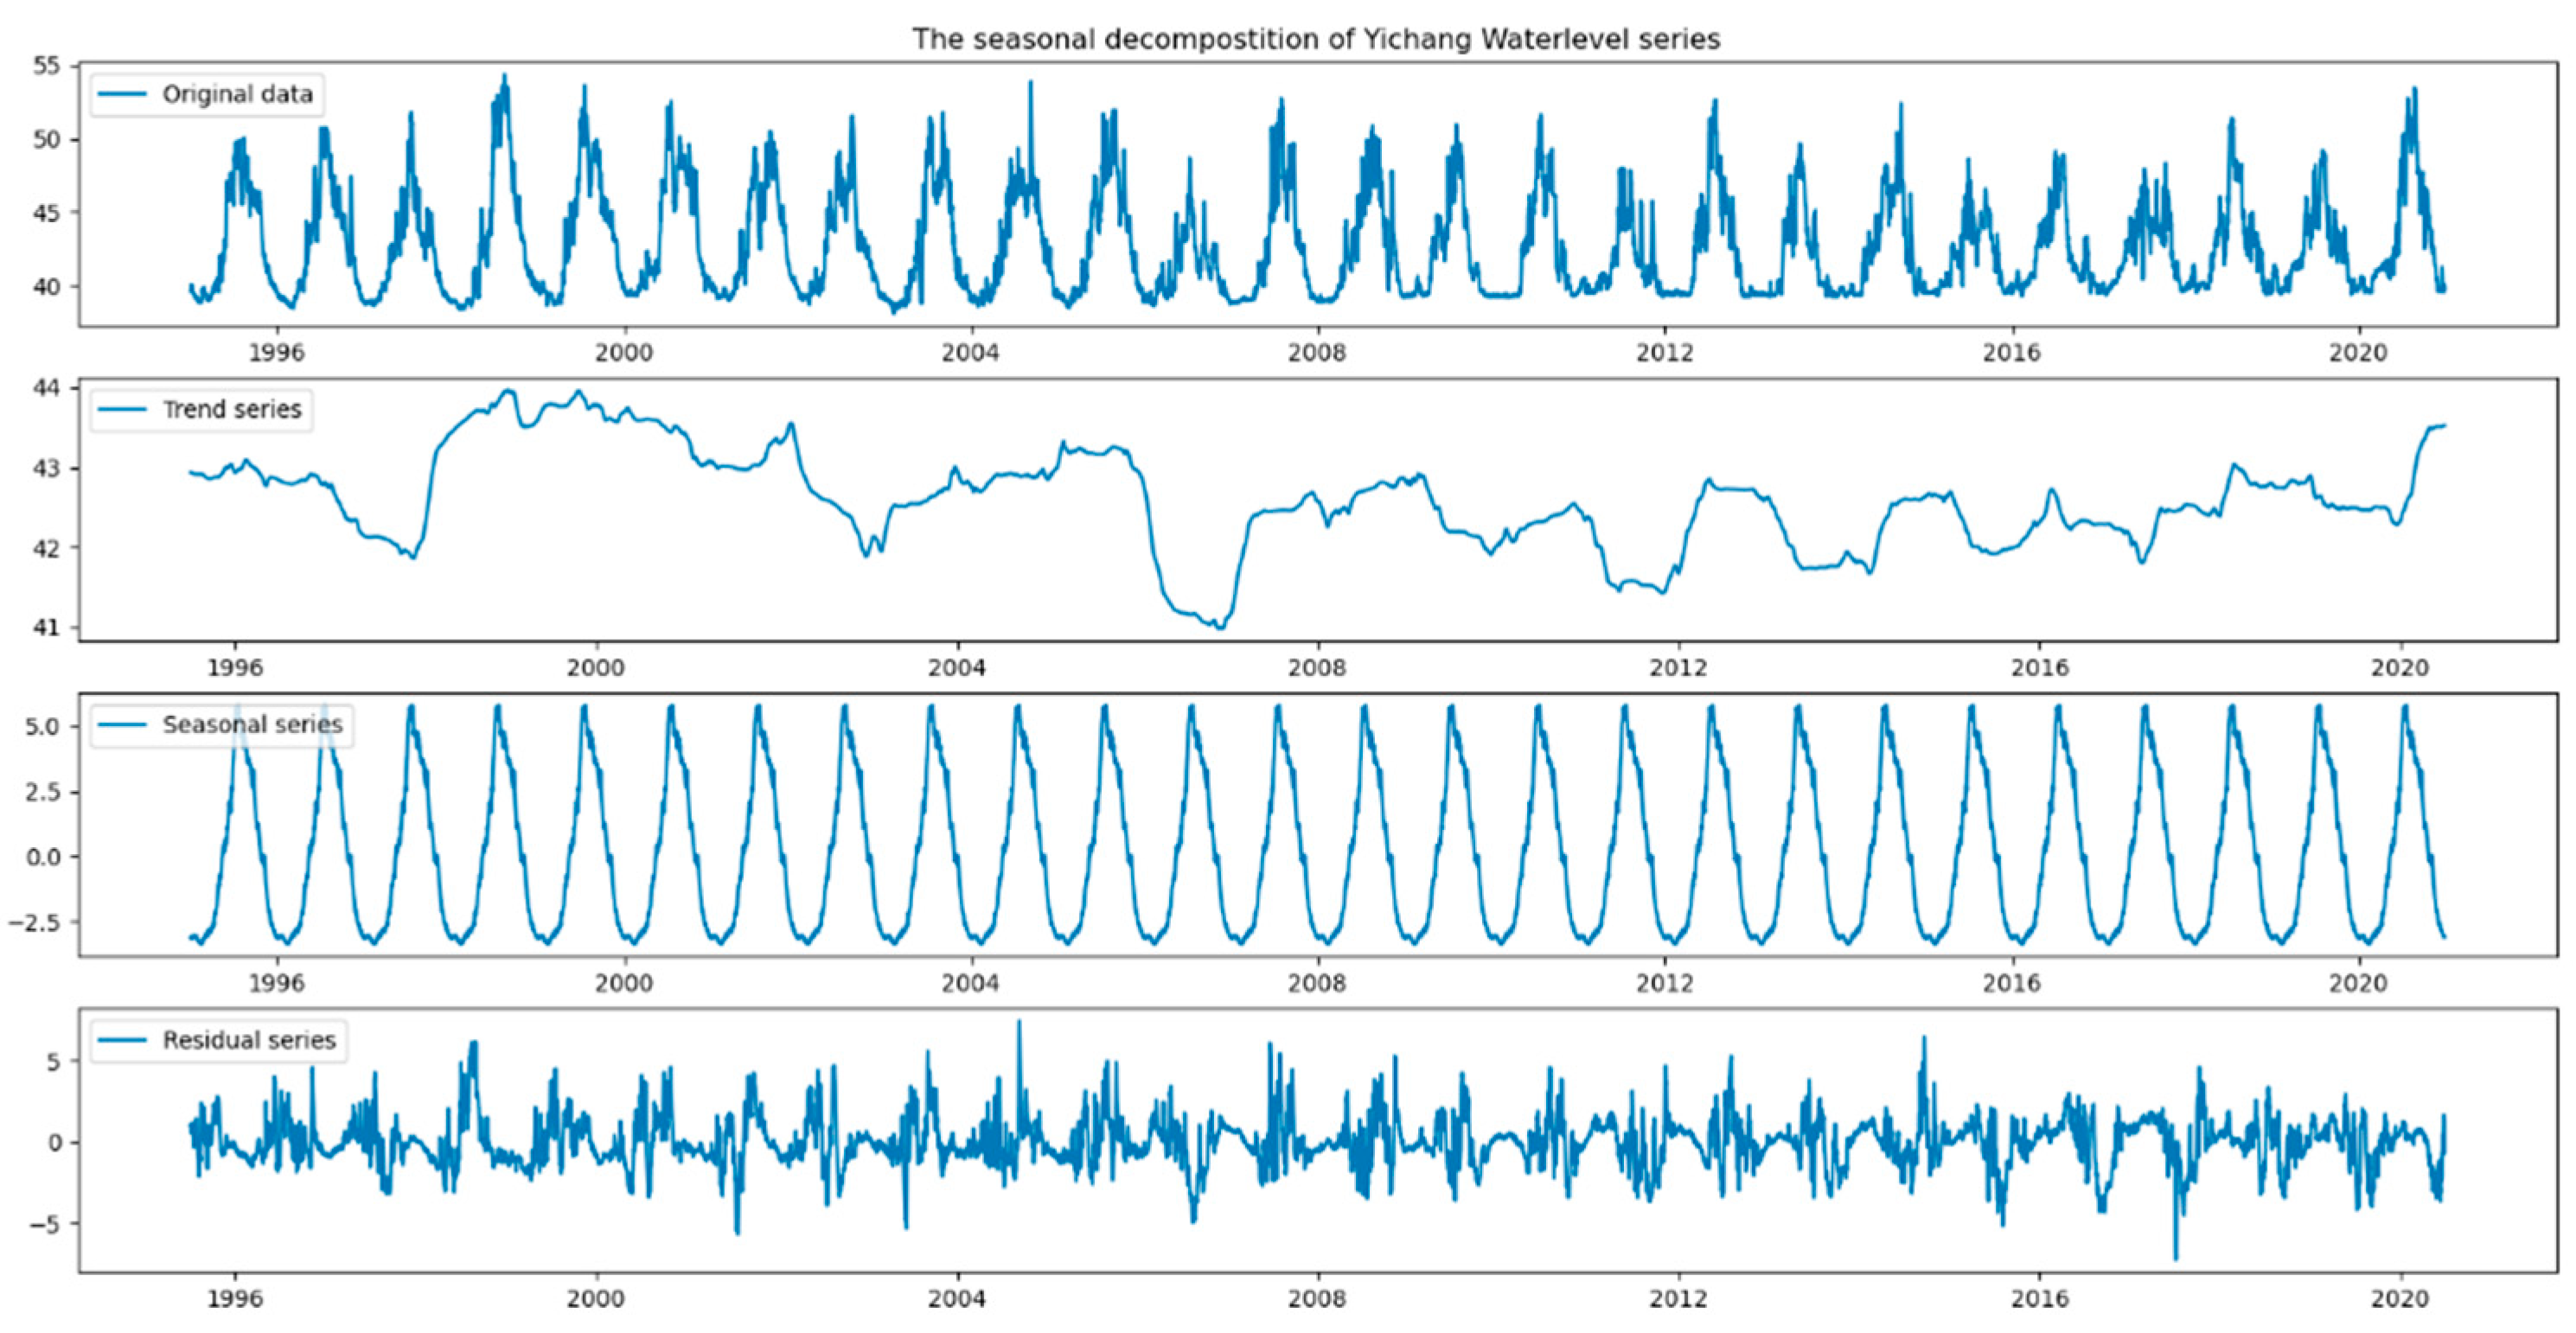The height and width of the screenshot is (1333, 2576).
Task: Click the 2012 tick under Trend series plot
Action: click(x=1678, y=667)
